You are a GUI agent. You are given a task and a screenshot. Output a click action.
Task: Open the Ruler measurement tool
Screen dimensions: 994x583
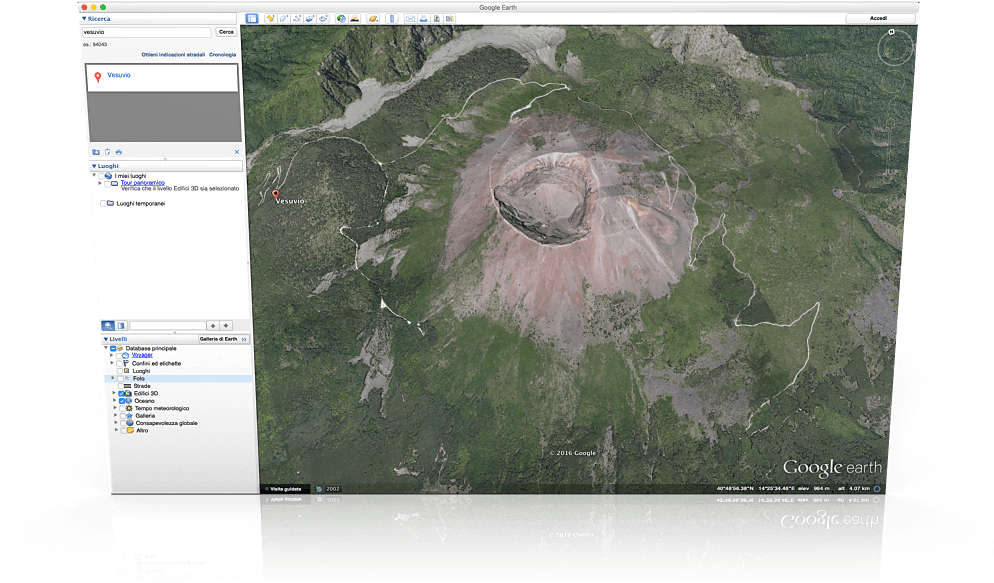391,18
